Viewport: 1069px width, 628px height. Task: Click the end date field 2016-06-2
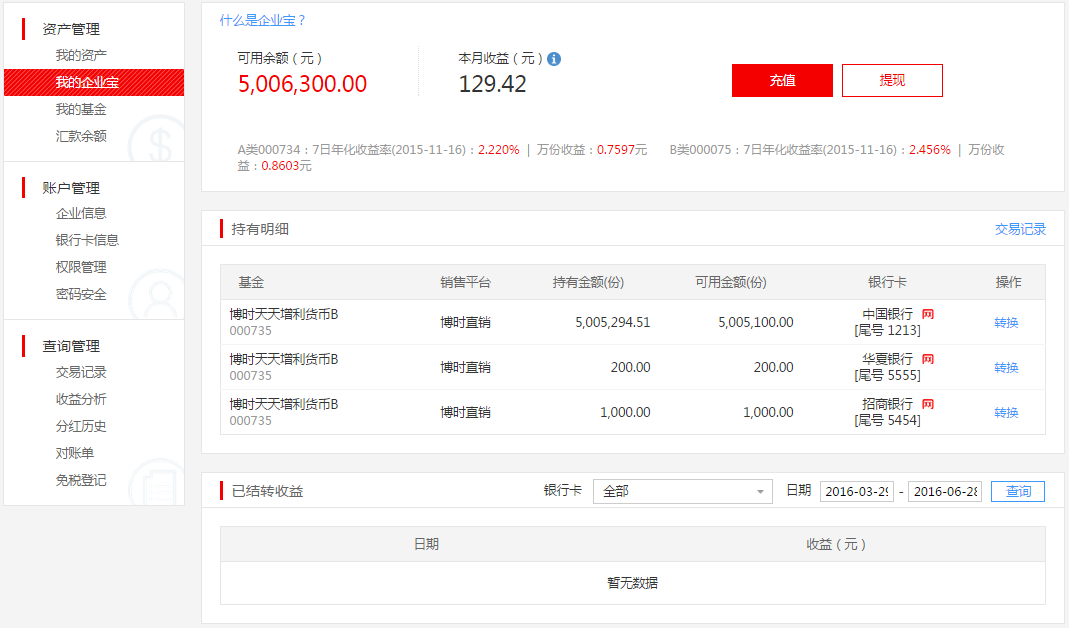pos(945,492)
